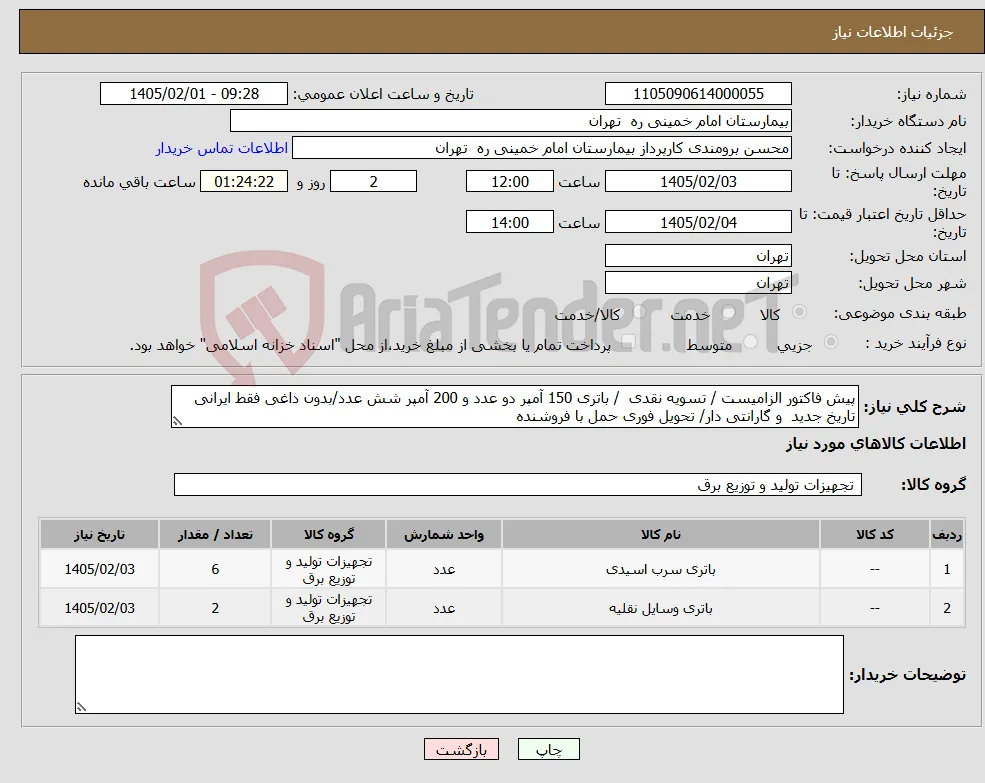985x783 pixels.
Task: Click the عدد unit cell in row 1
Action: 444,569
